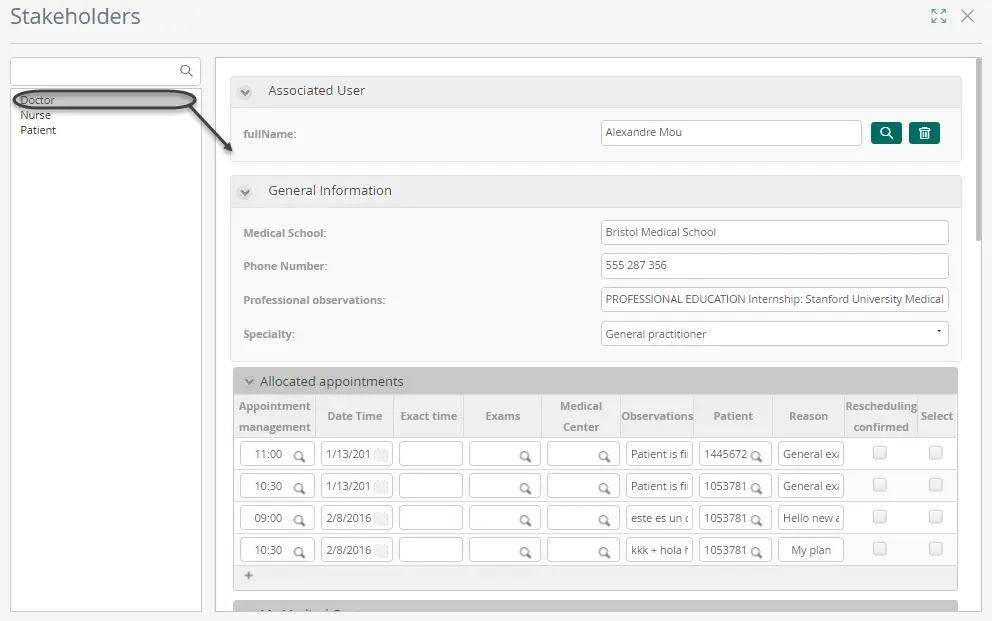Viewport: 992px width, 621px height.
Task: Click the Patient column header
Action: [x=733, y=416]
